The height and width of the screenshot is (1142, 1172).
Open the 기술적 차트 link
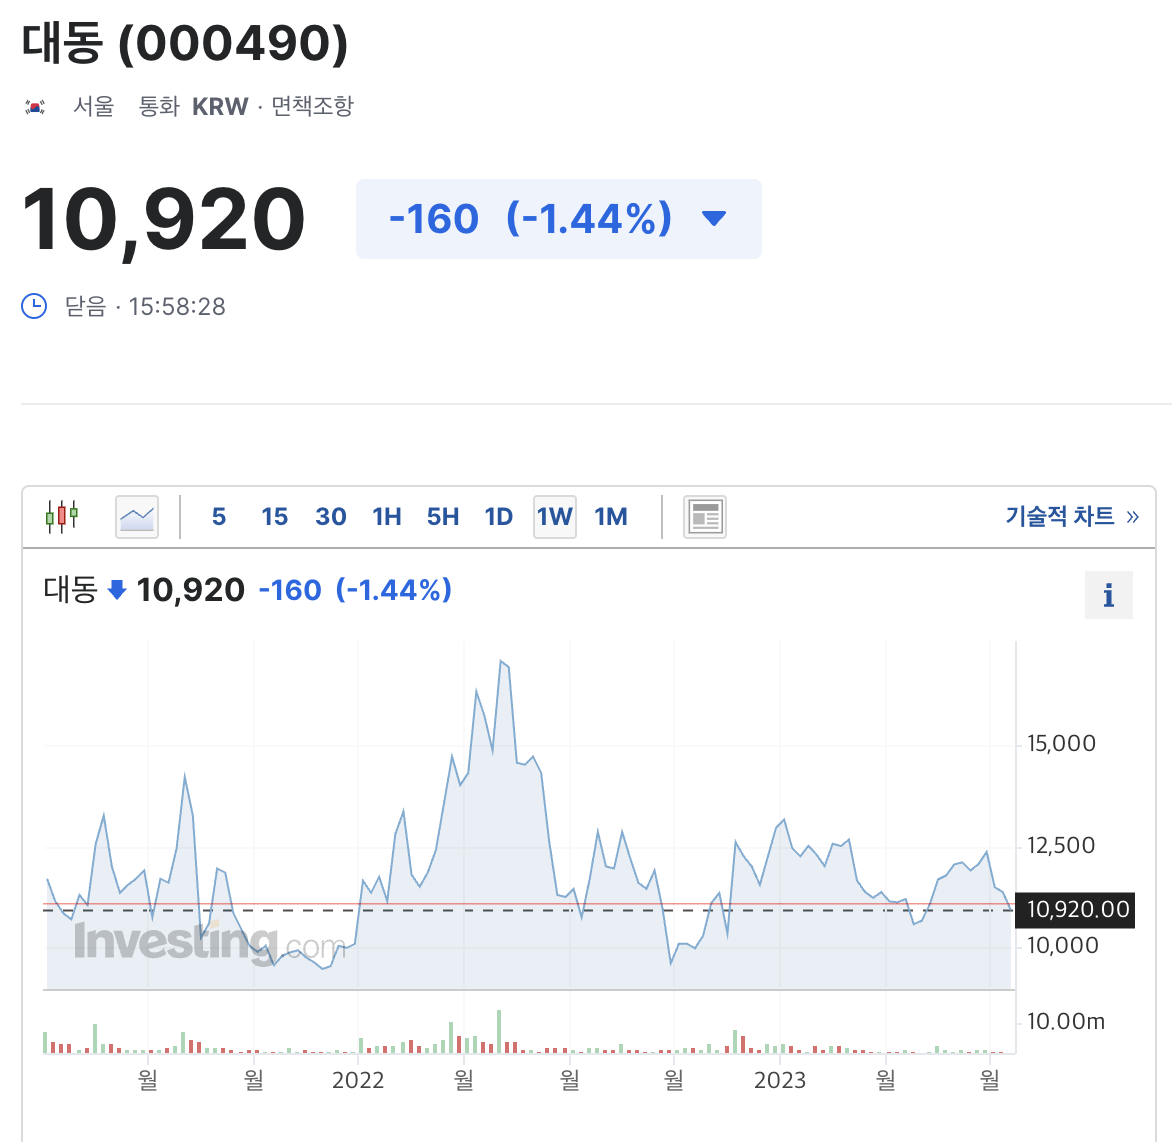click(1072, 516)
